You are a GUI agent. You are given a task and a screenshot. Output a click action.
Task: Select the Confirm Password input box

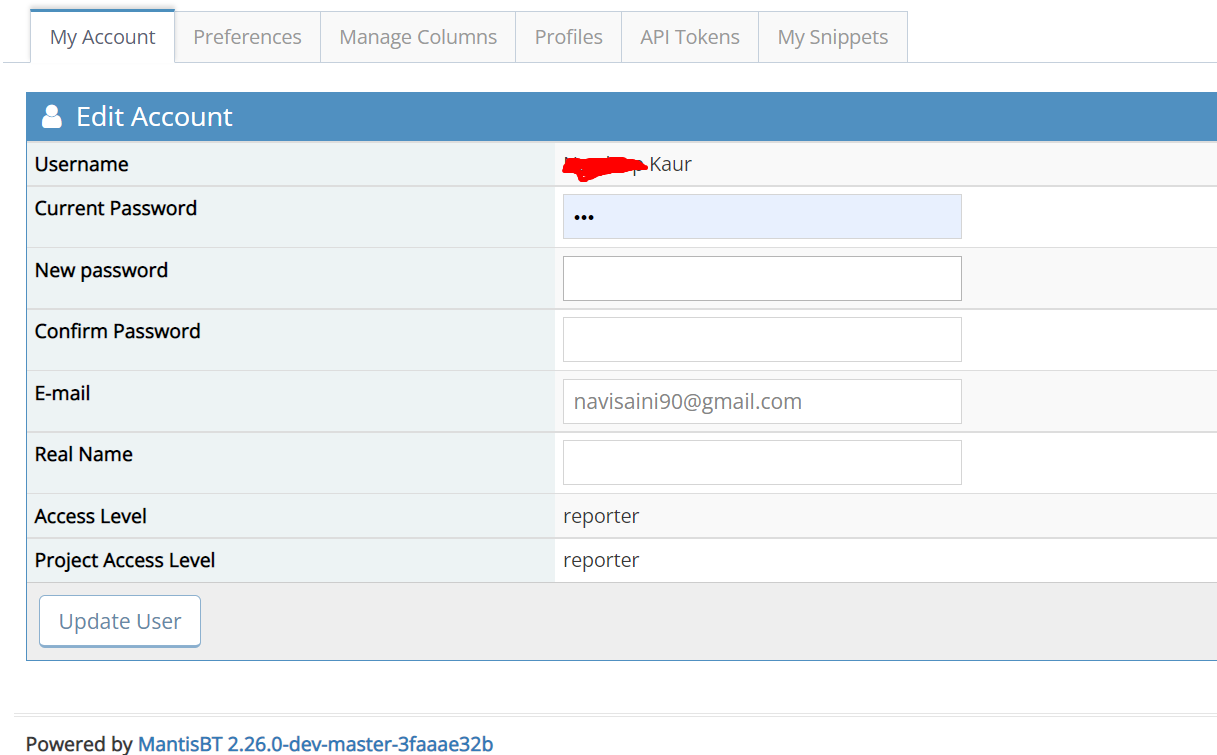click(762, 340)
